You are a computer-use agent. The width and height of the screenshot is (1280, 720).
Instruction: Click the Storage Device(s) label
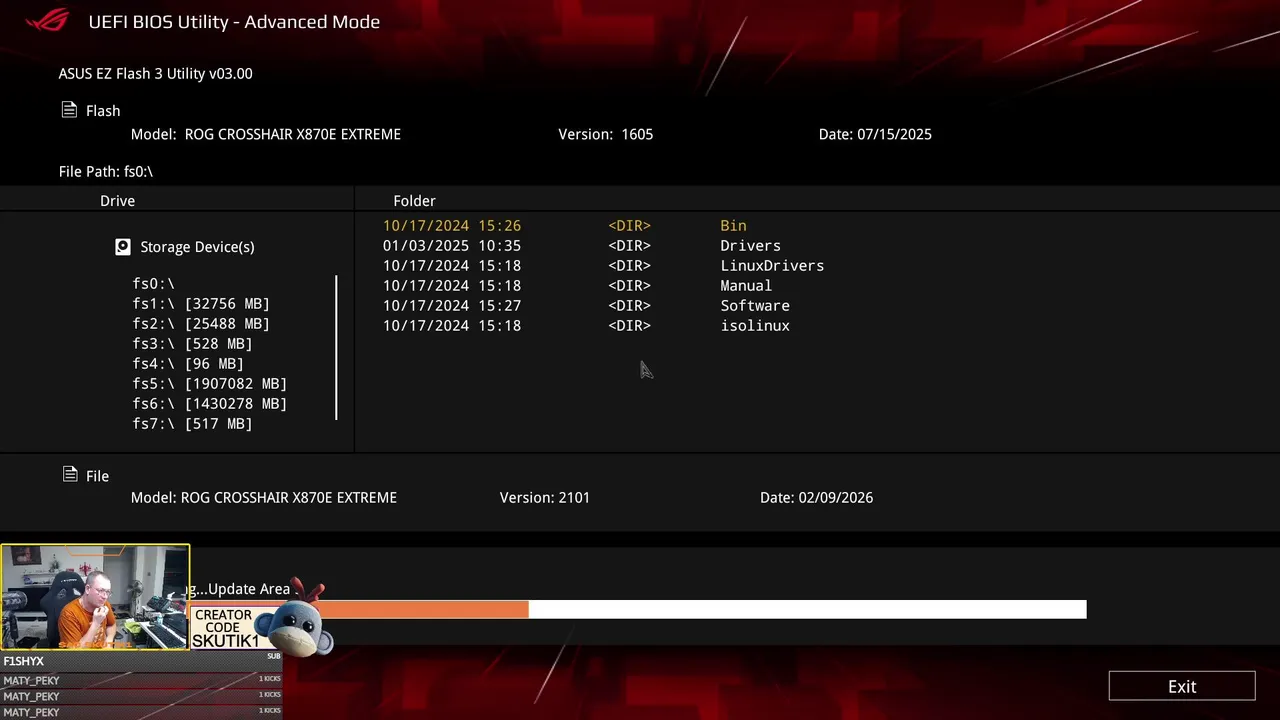tap(197, 247)
